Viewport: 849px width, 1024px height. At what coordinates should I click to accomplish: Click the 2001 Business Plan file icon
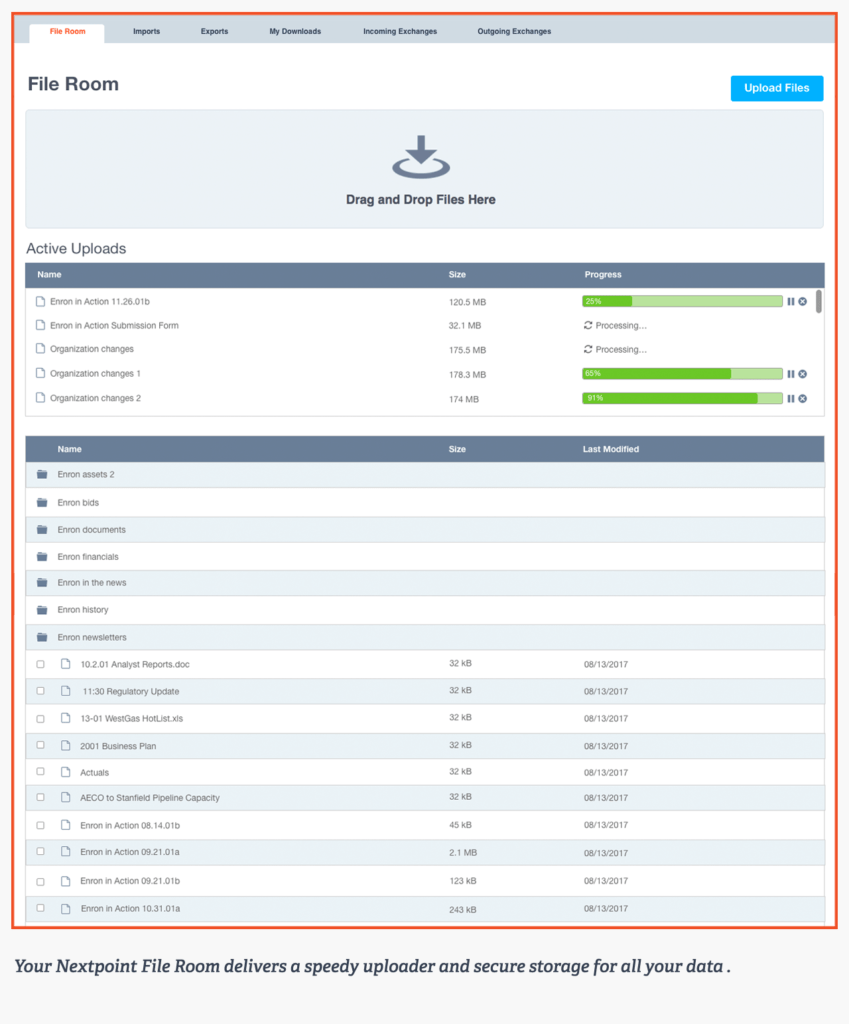click(66, 746)
